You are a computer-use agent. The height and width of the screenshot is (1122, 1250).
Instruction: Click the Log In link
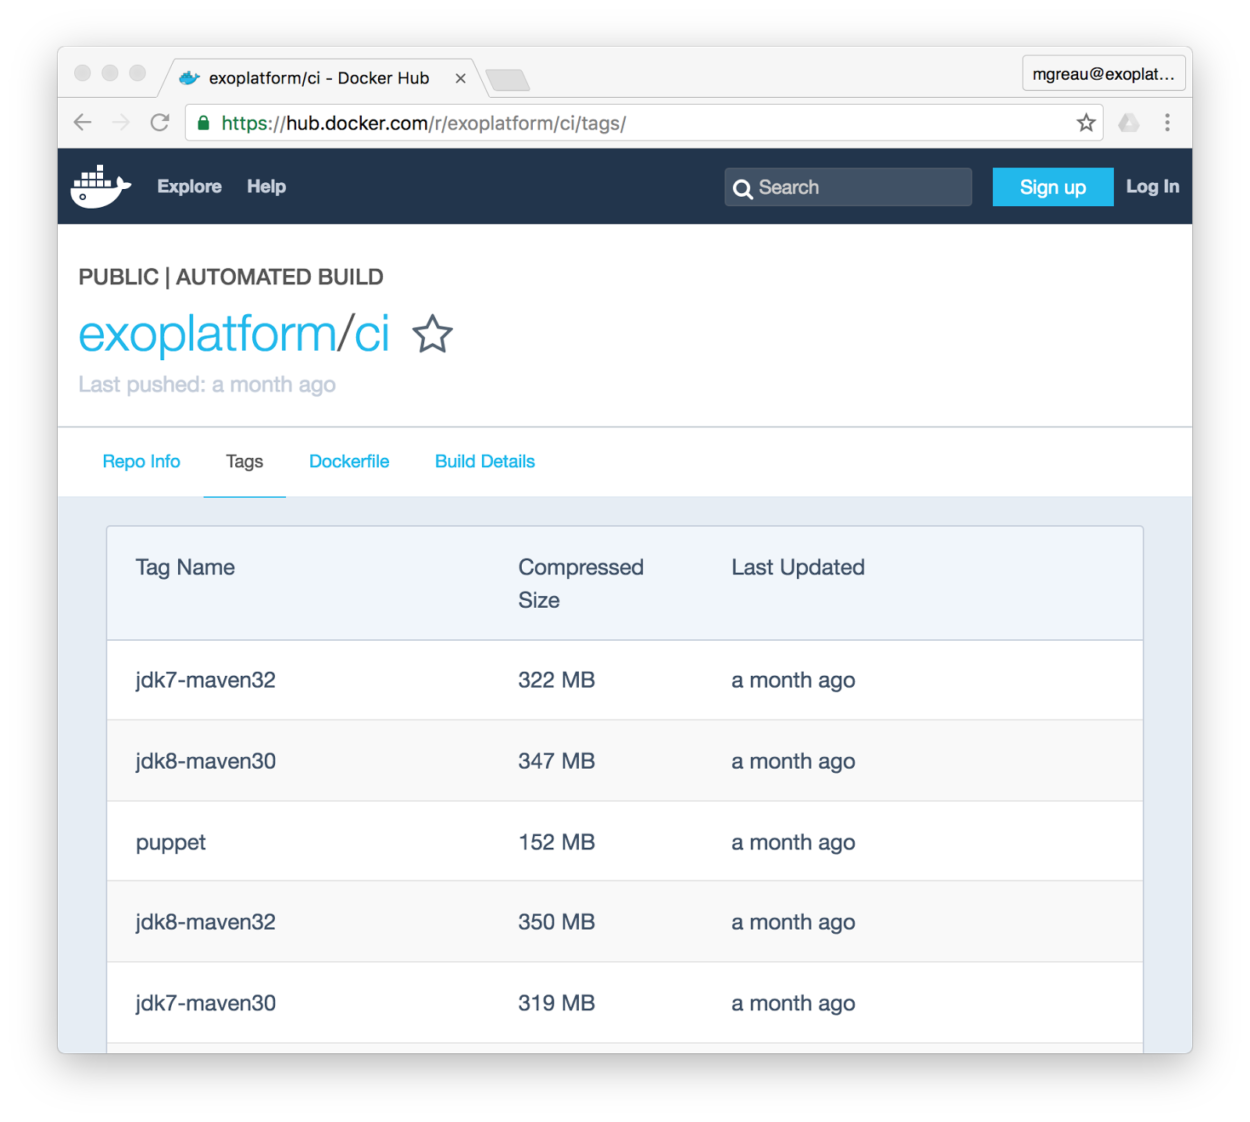pyautogui.click(x=1152, y=186)
